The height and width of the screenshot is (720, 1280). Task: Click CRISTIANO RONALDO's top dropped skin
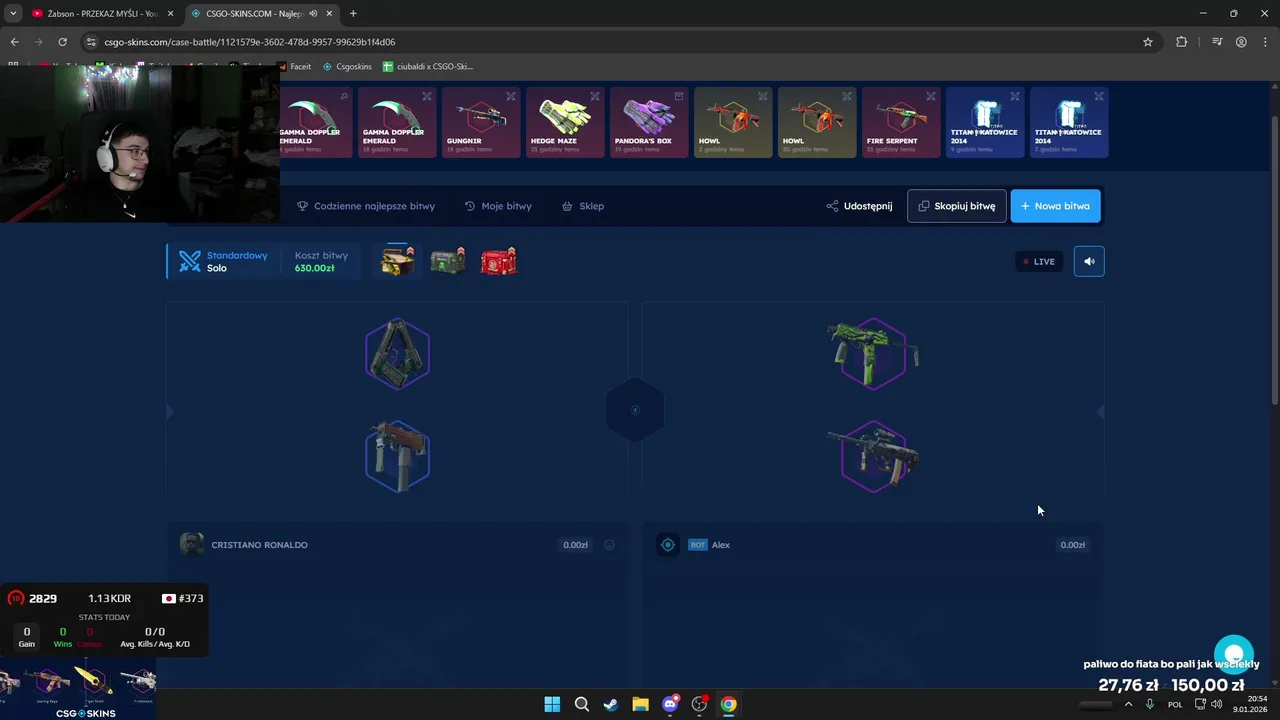click(397, 353)
